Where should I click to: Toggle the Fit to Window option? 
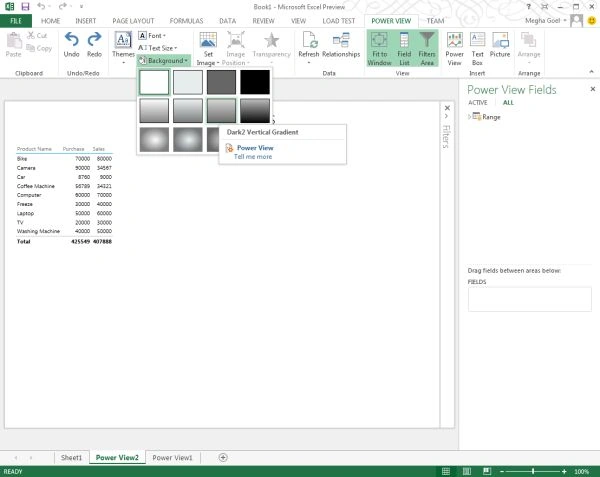tap(379, 49)
